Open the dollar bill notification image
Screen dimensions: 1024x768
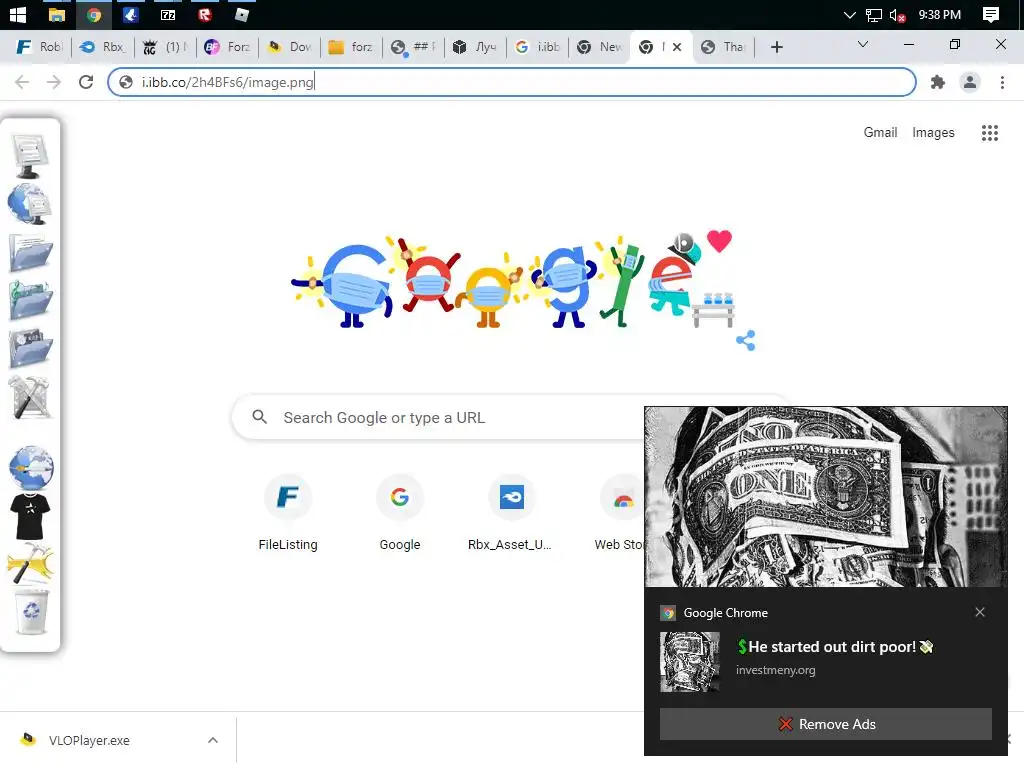click(x=825, y=496)
